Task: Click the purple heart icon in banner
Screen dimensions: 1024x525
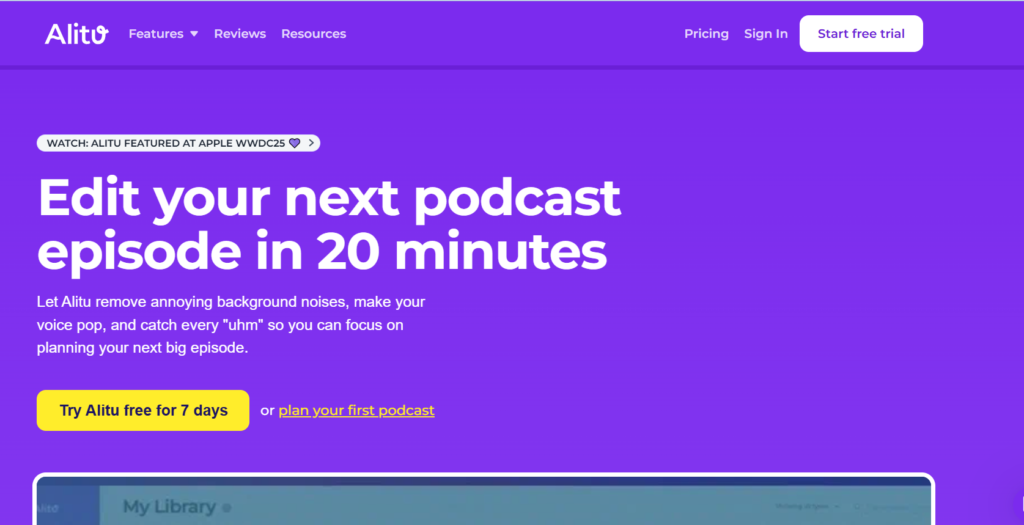Action: [x=295, y=143]
